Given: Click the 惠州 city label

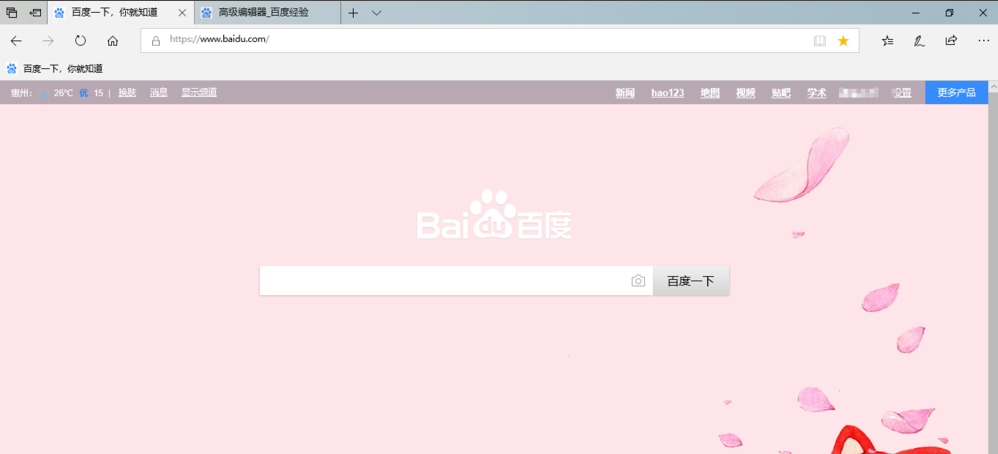Looking at the screenshot, I should tap(22, 93).
